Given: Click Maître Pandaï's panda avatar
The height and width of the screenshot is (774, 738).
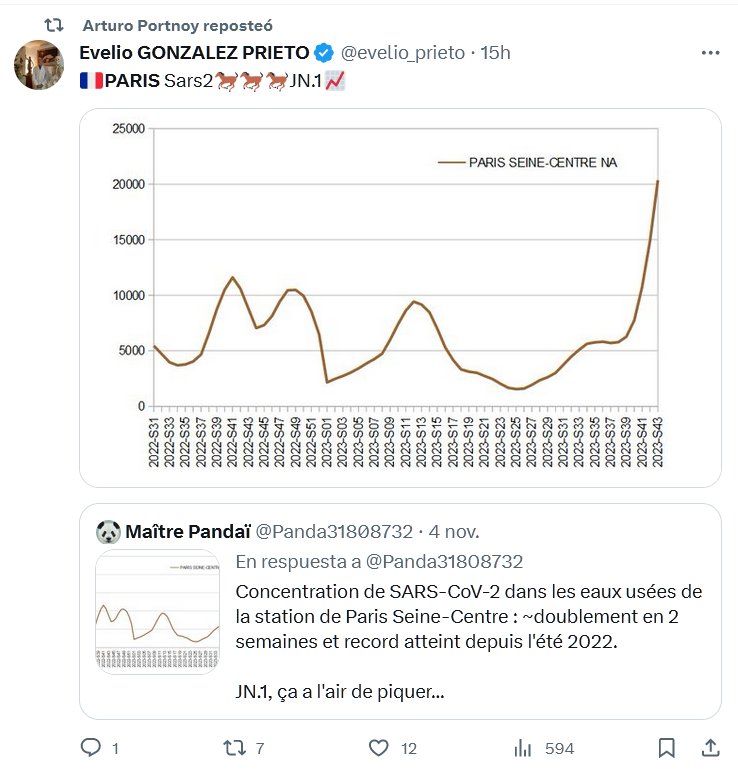Looking at the screenshot, I should click(108, 530).
